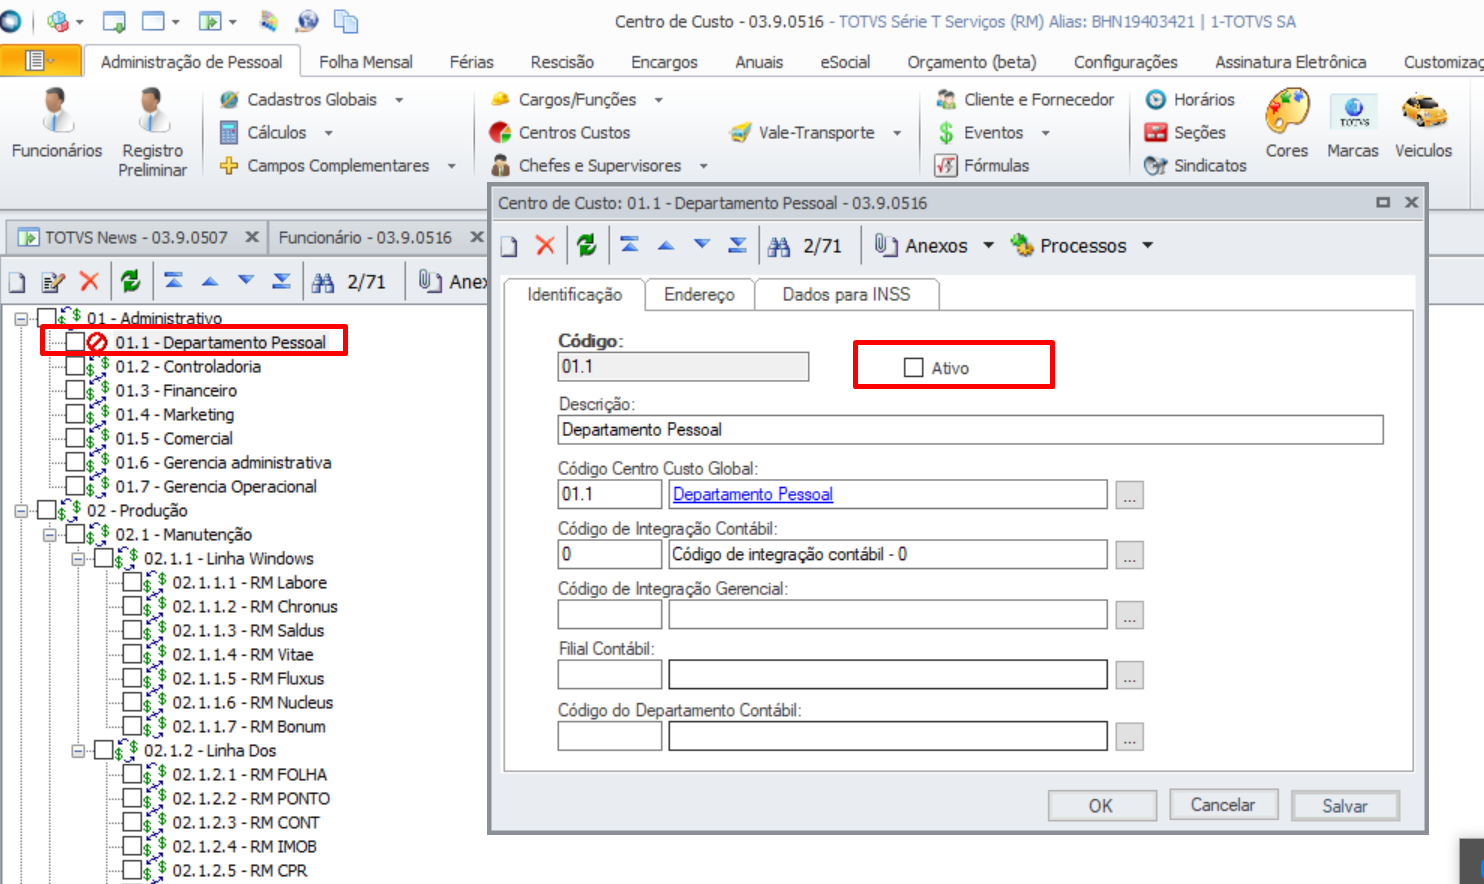Select 02.1.1.6 - RM Nucleus row
The height and width of the screenshot is (884, 1484).
(252, 702)
